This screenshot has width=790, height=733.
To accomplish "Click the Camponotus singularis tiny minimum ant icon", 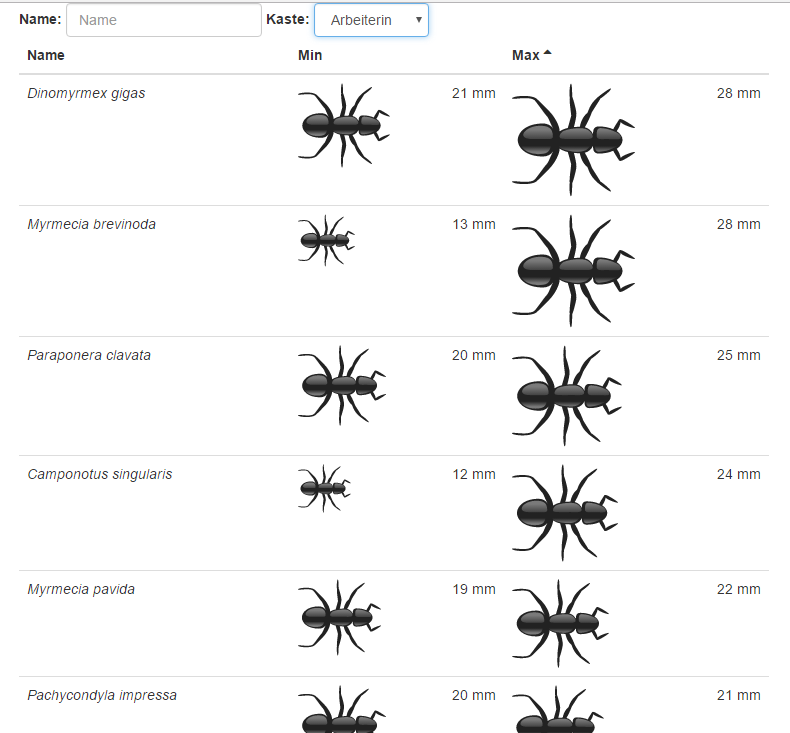I will click(325, 488).
